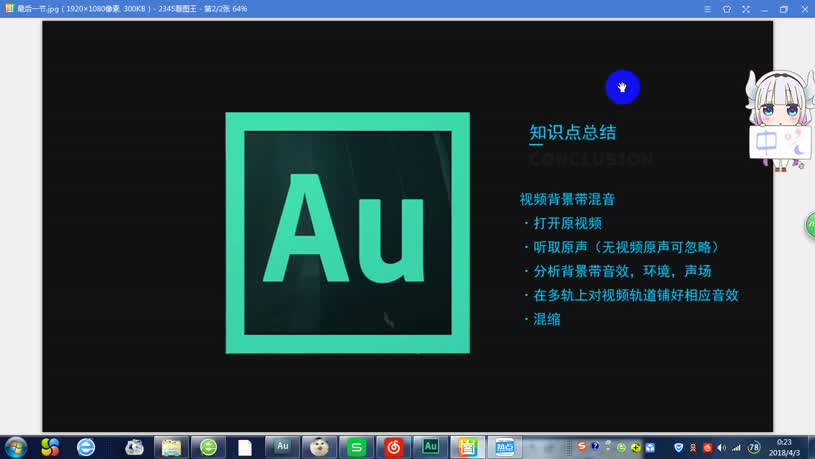Minimize the 2345 image viewer window

pyautogui.click(x=765, y=9)
